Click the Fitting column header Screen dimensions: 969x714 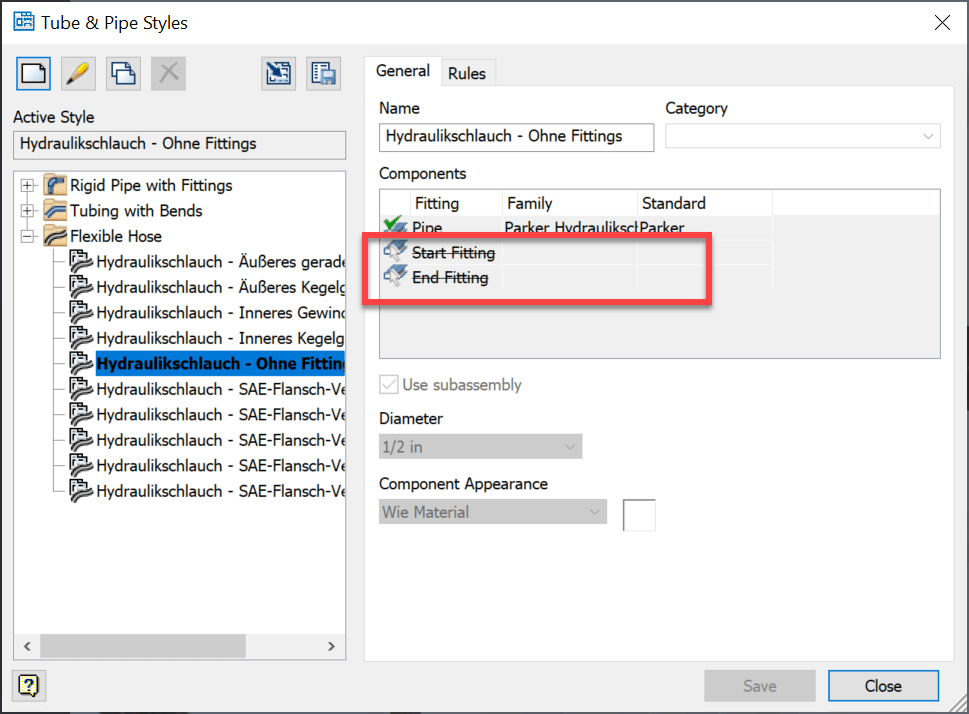456,203
